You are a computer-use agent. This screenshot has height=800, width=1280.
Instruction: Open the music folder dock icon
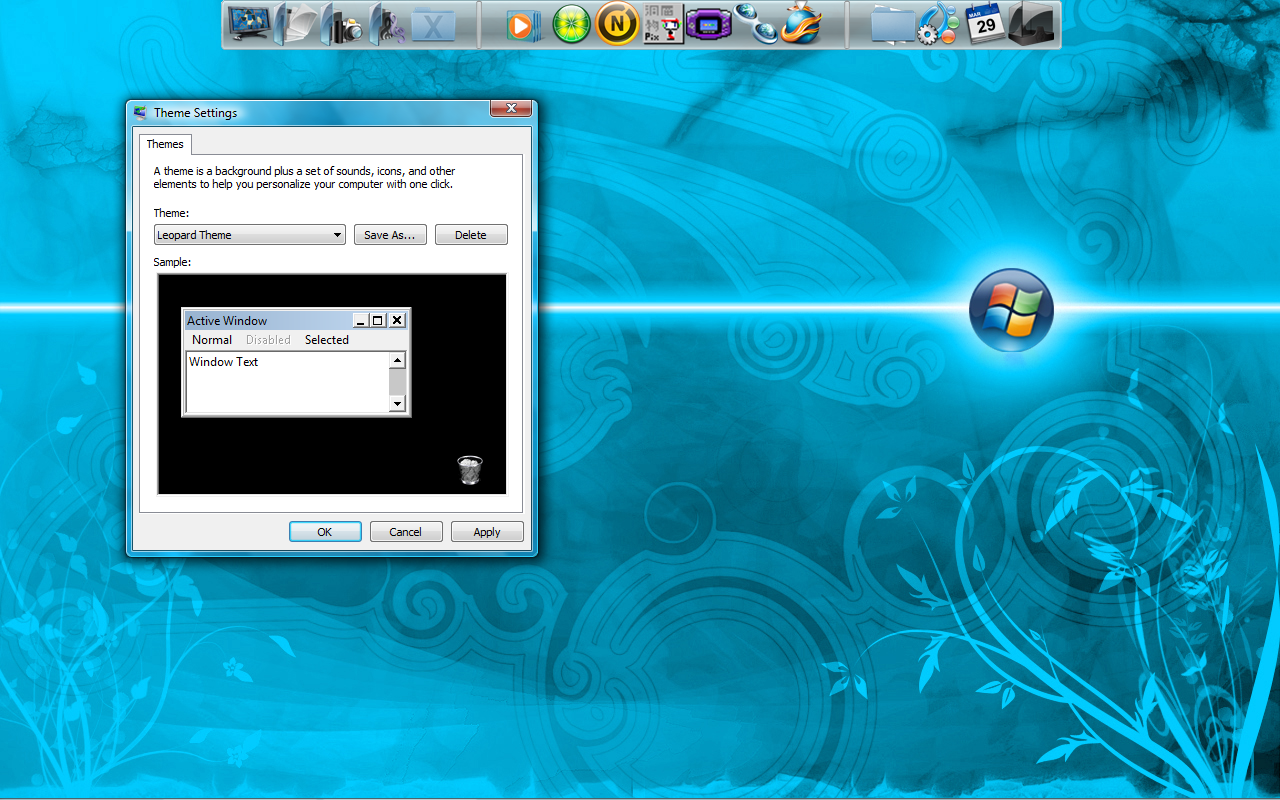[x=387, y=25]
